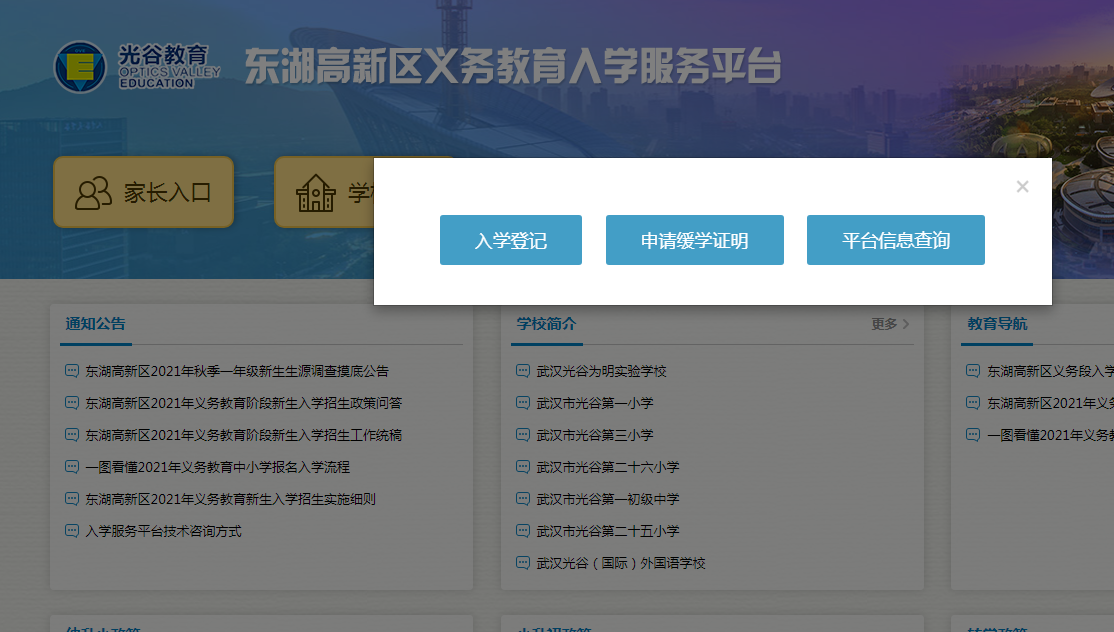The width and height of the screenshot is (1114, 632).
Task: Click message icon beside 武汉光谷（国际）外国语学校
Action: [523, 562]
